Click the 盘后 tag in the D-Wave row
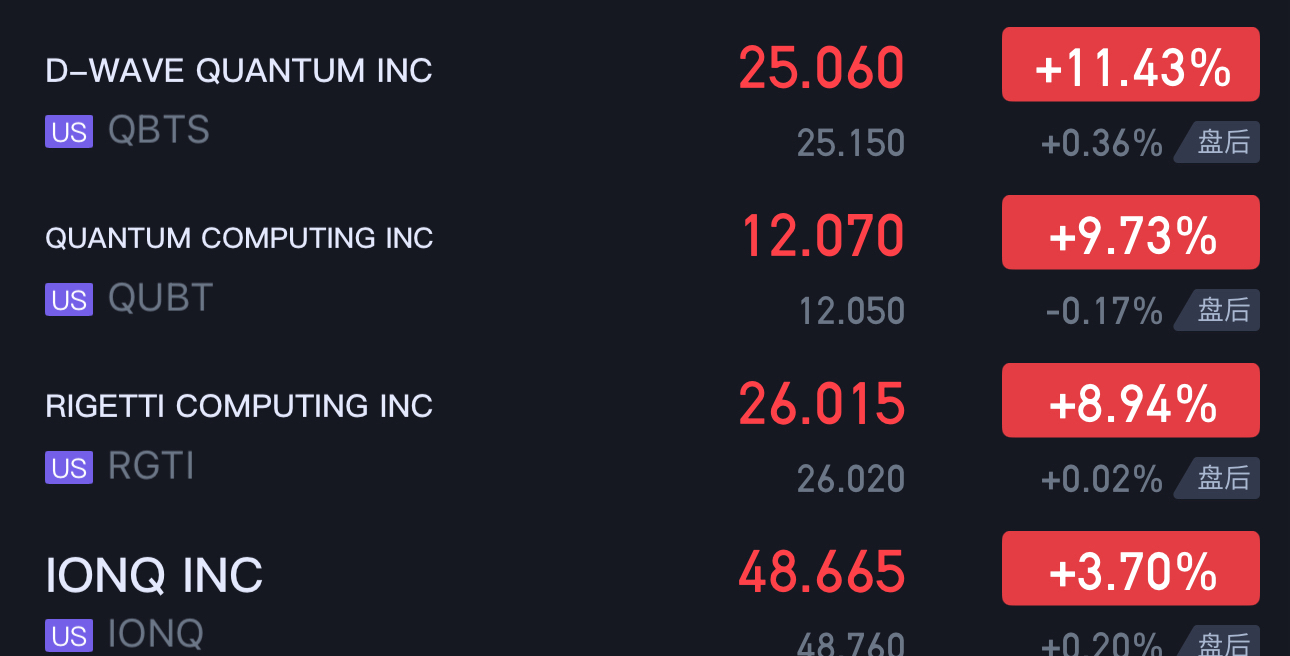 point(1222,143)
